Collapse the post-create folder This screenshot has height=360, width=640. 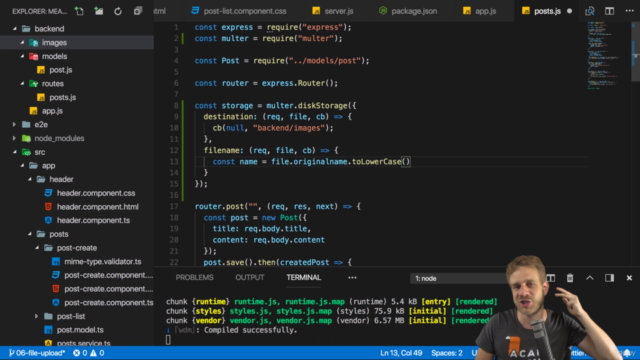(x=37, y=248)
